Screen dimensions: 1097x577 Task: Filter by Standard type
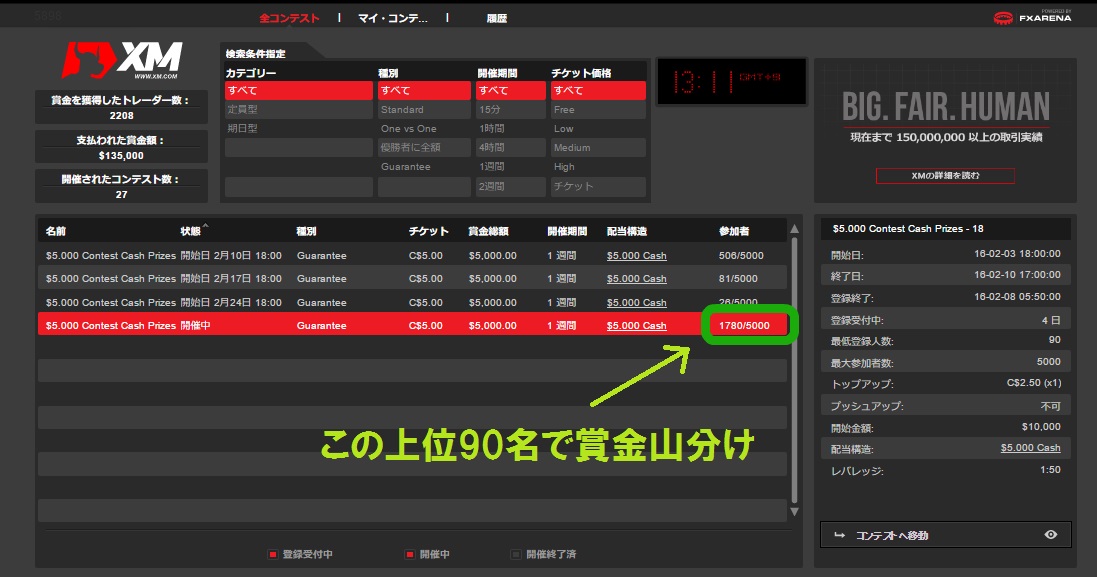pyautogui.click(x=424, y=109)
